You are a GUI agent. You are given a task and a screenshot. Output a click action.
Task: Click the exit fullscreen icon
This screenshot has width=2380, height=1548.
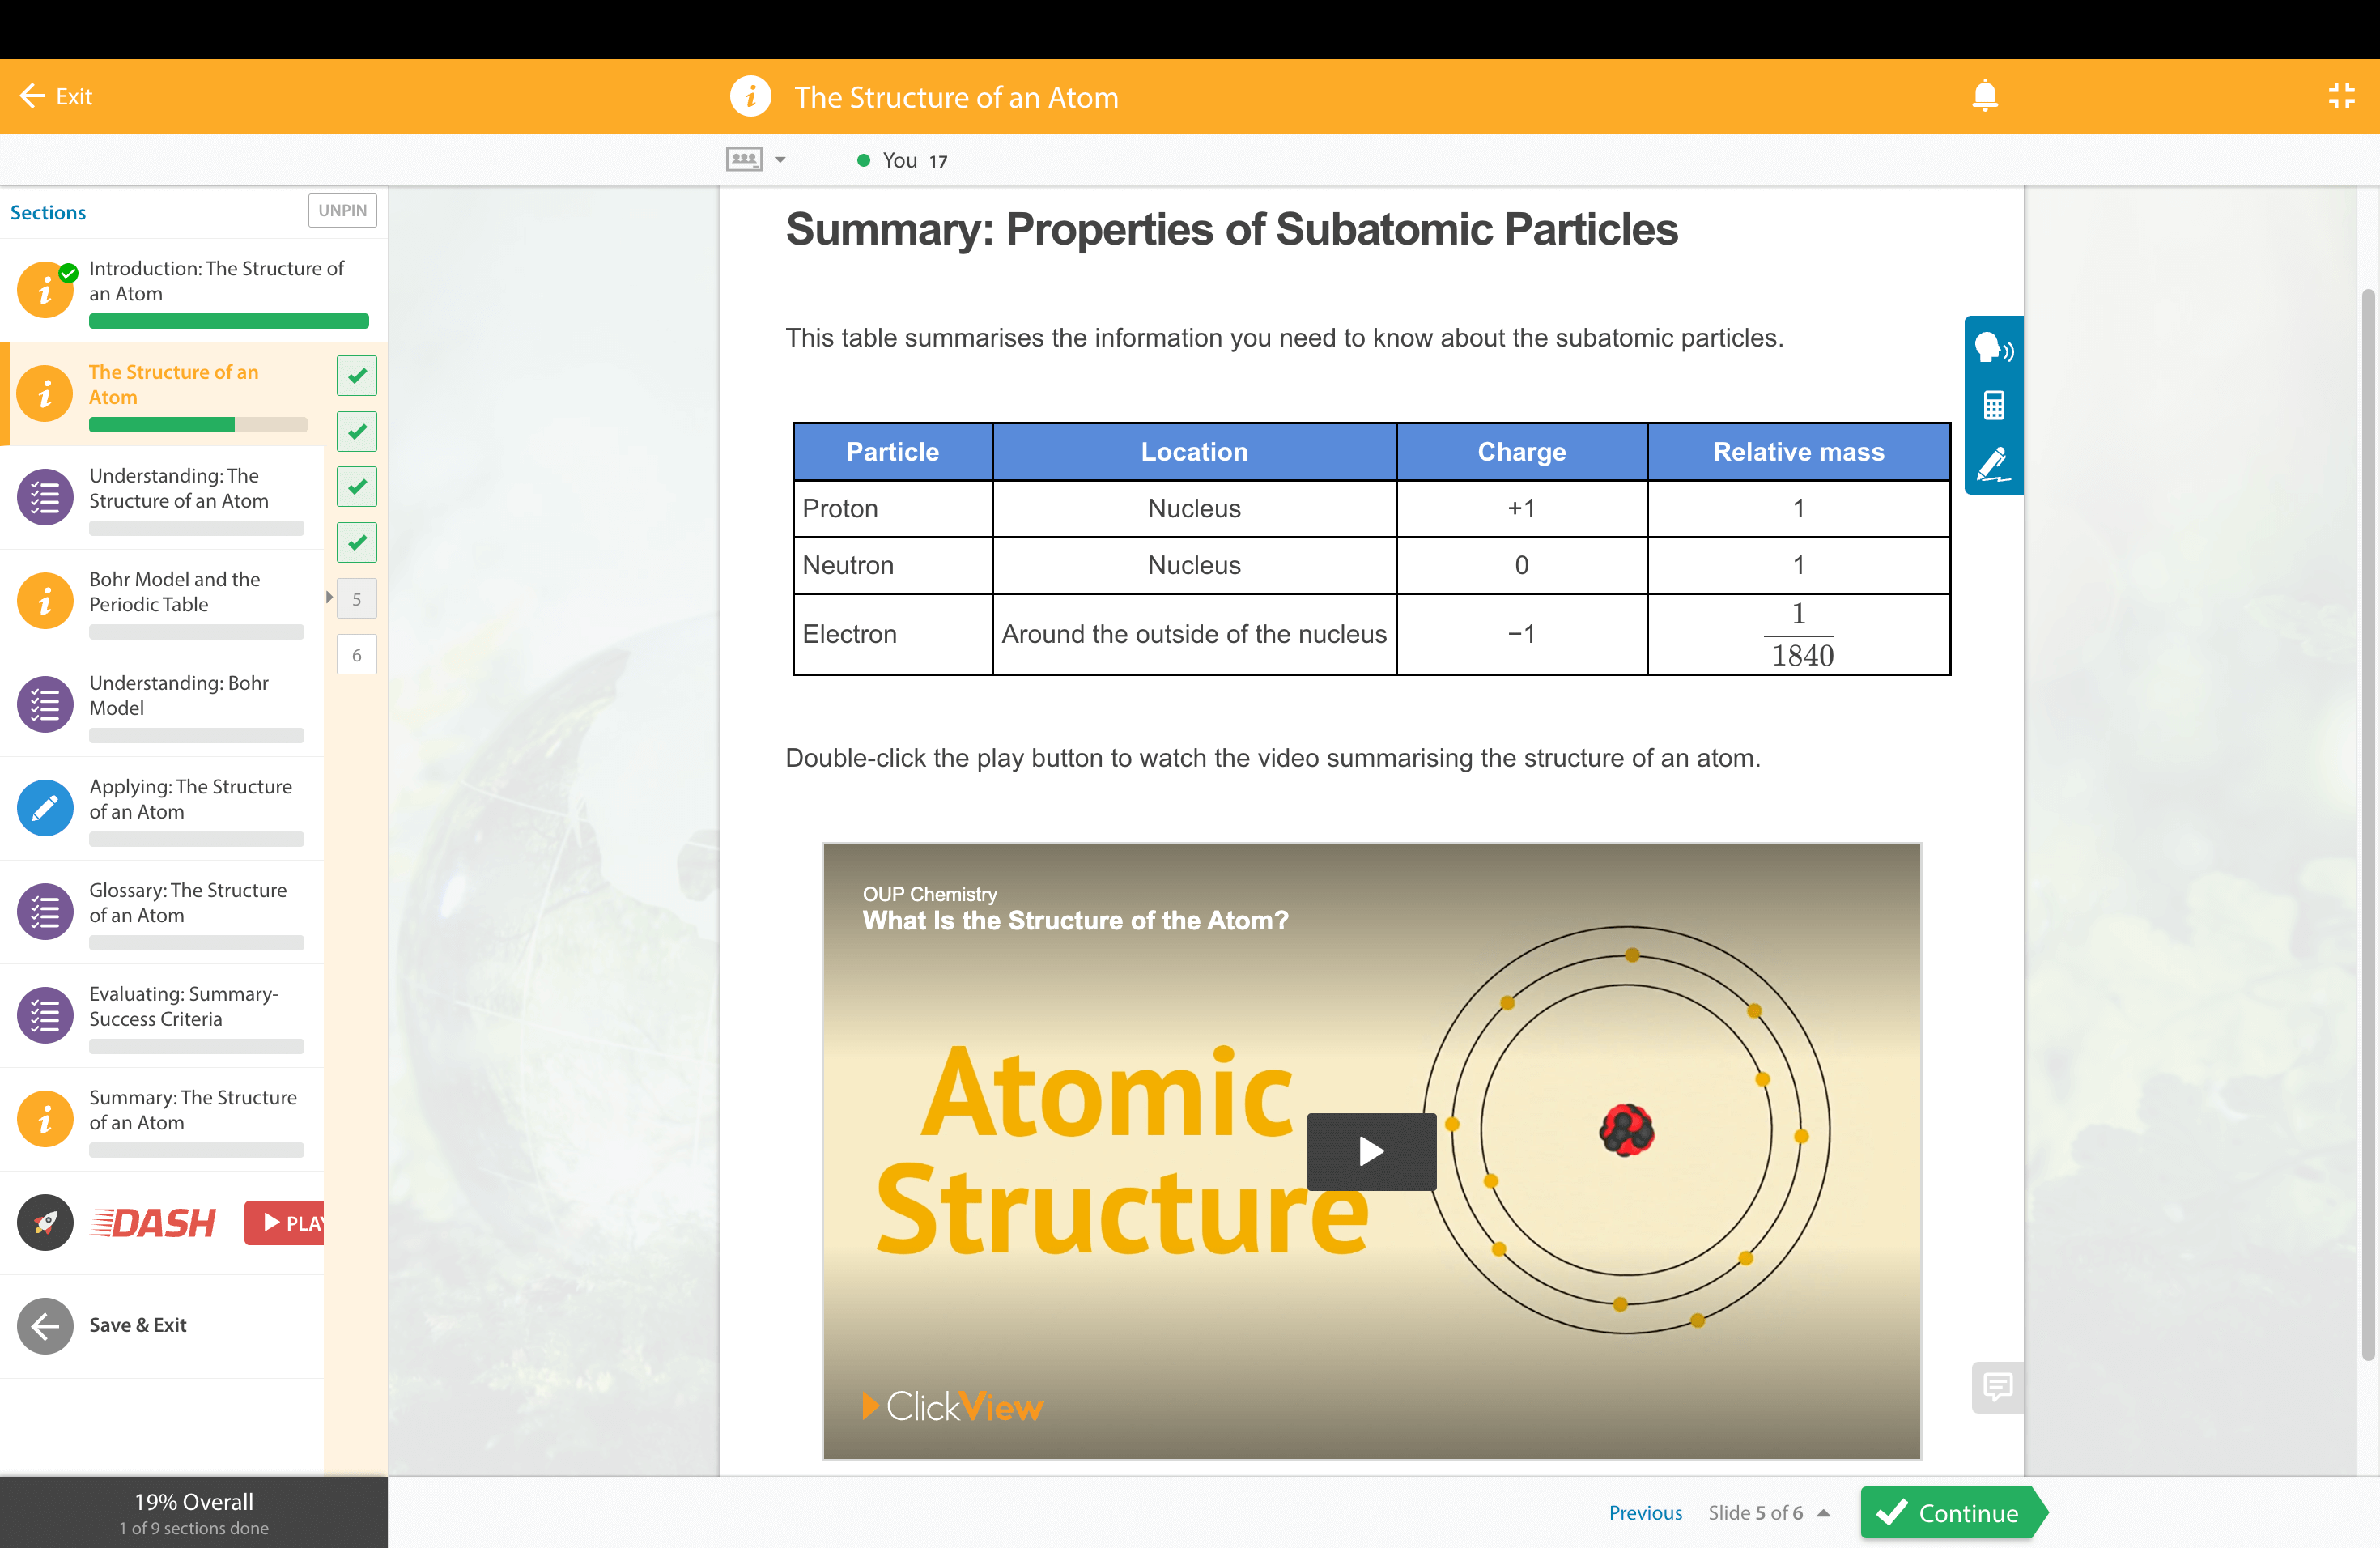click(x=2341, y=96)
